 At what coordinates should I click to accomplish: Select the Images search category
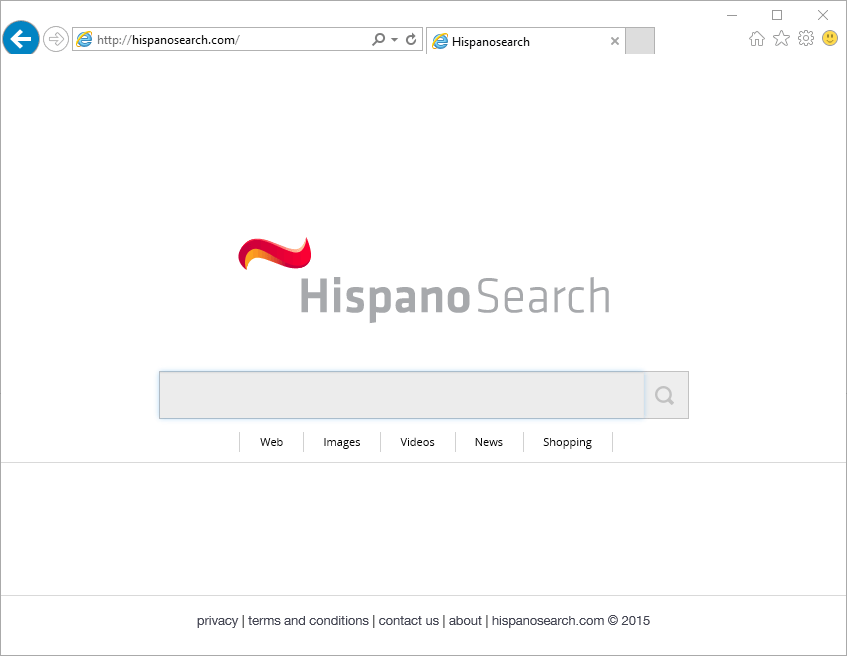342,442
